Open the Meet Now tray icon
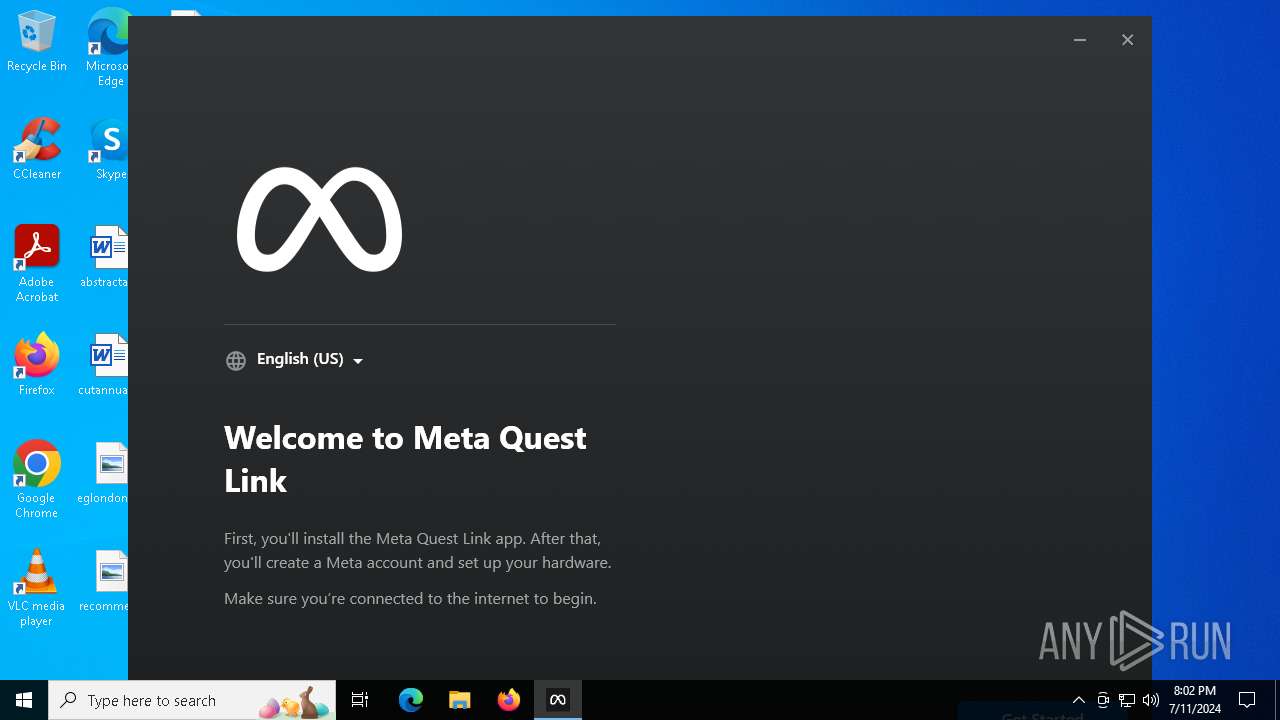 (x=1103, y=700)
